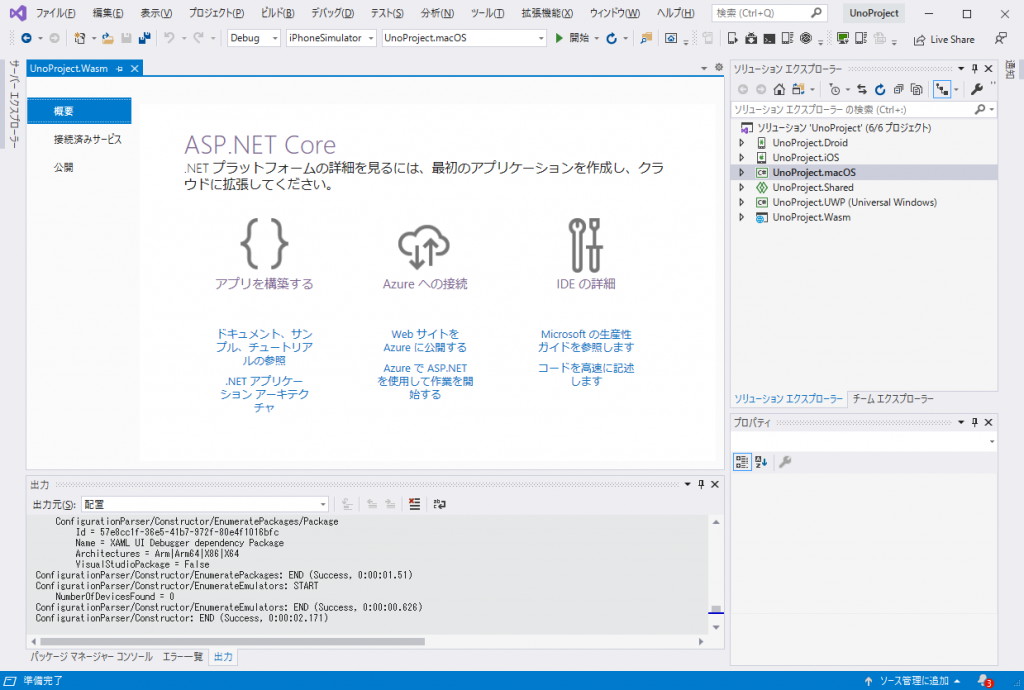Toggle alphabetical sort in Properties panel
Image resolution: width=1024 pixels, height=690 pixels.
tap(761, 461)
